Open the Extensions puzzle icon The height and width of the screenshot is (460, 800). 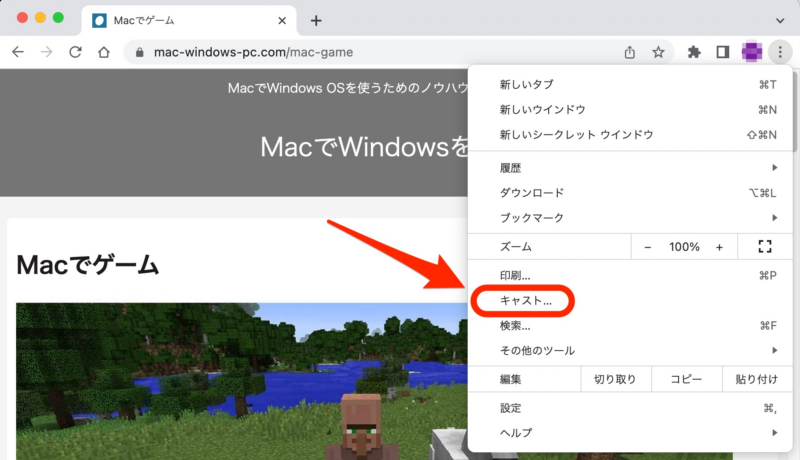click(x=694, y=52)
